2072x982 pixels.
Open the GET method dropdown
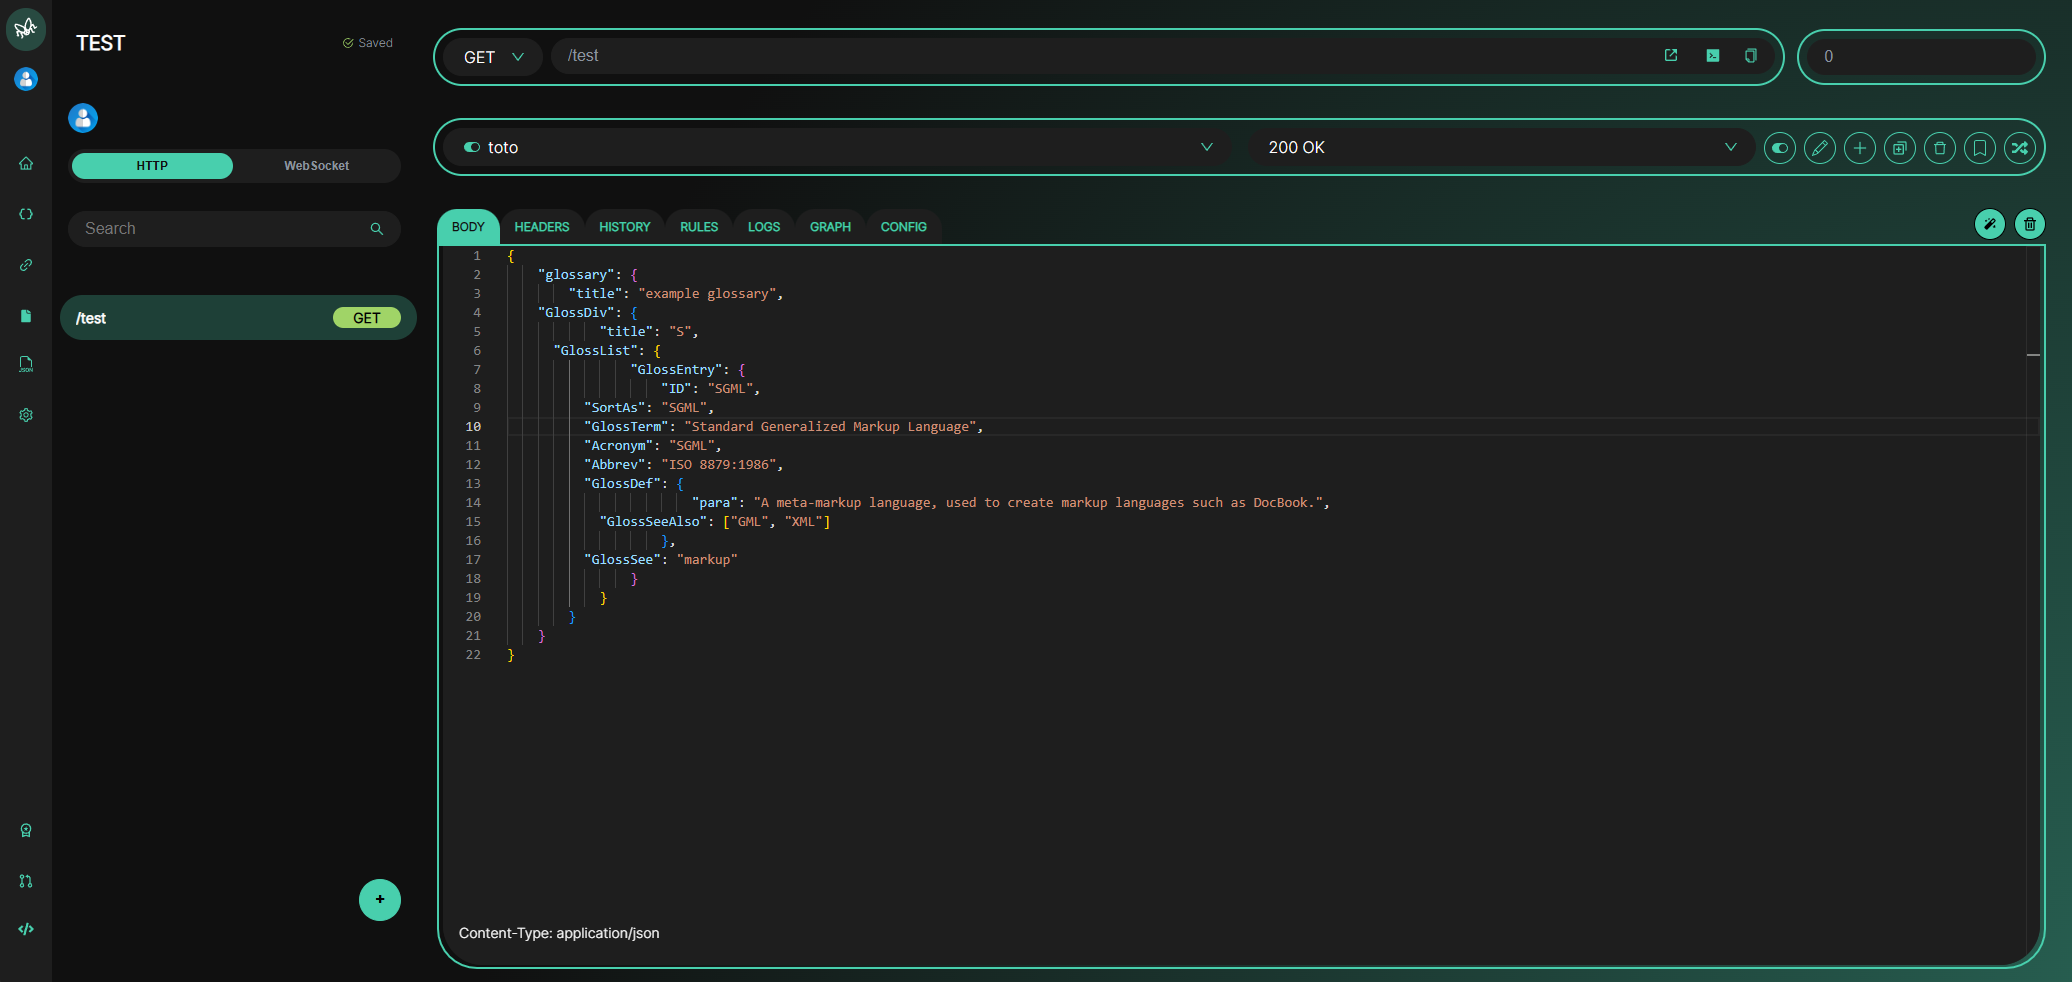pyautogui.click(x=493, y=57)
